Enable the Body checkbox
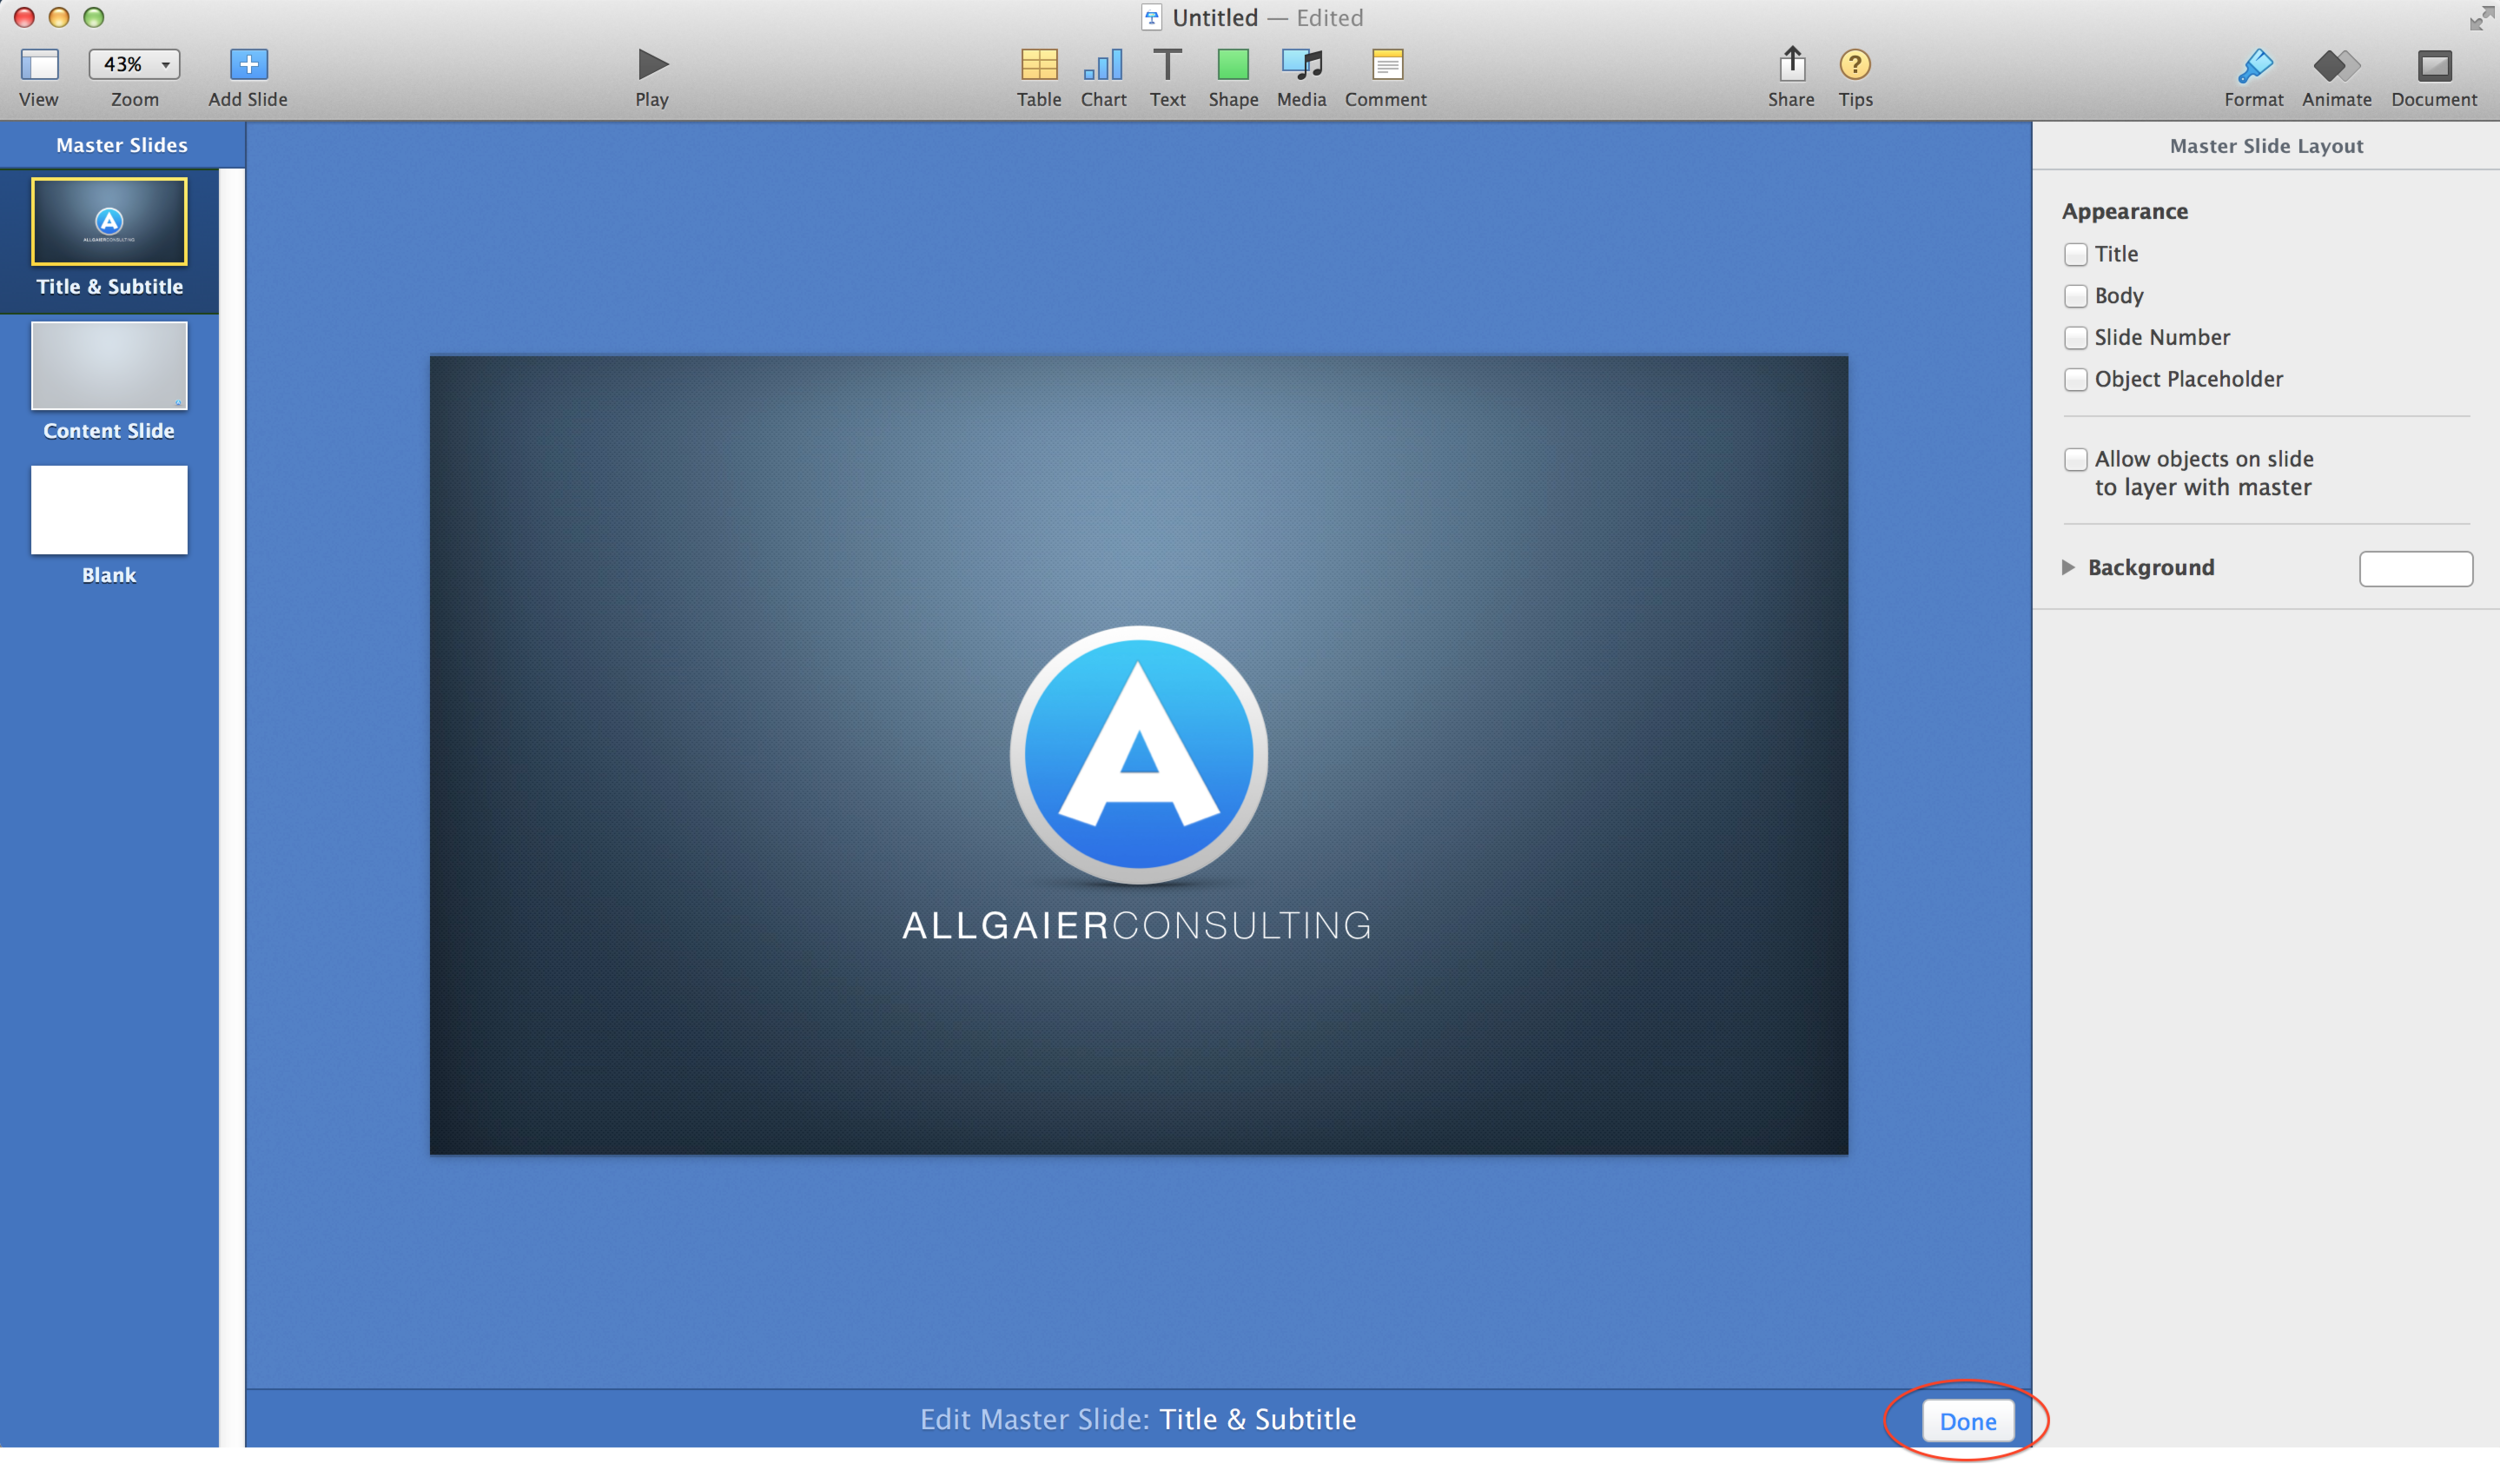The width and height of the screenshot is (2500, 1477). (2075, 296)
